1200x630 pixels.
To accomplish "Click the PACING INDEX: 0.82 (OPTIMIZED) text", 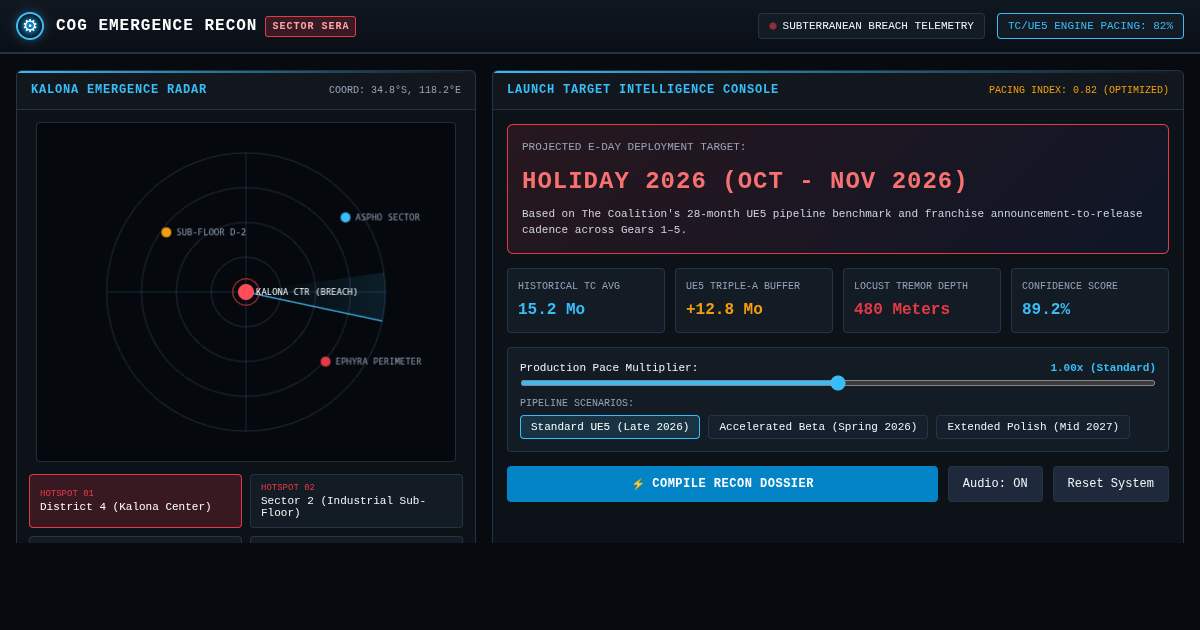I will tap(1079, 90).
